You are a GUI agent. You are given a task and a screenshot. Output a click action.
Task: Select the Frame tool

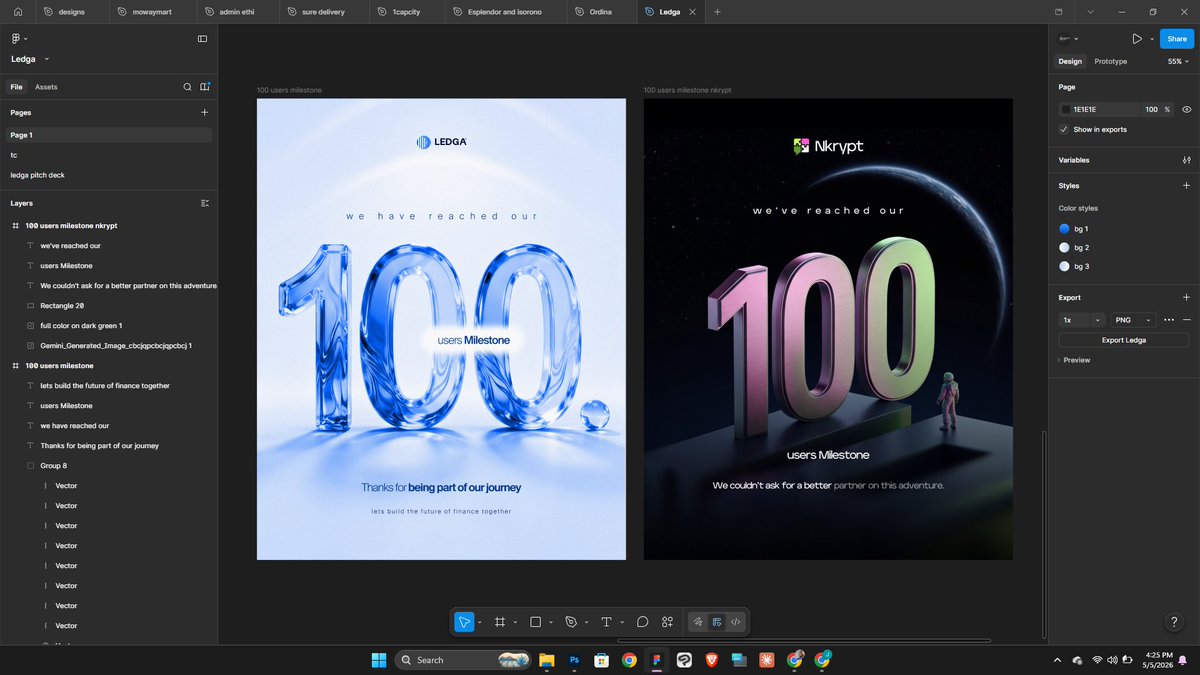(500, 622)
